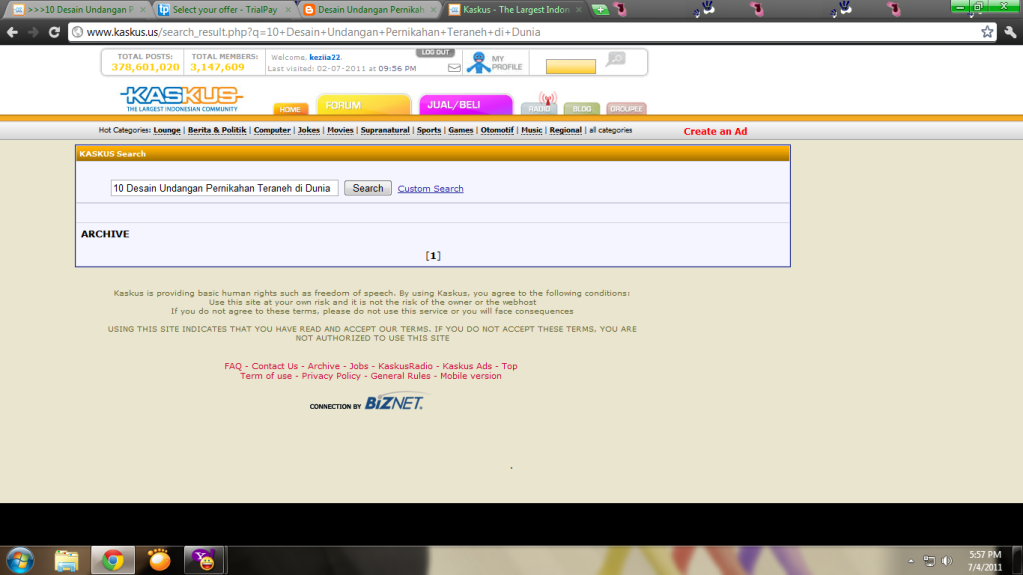Jump to Top via footer link
The width and height of the screenshot is (1023, 575).
click(510, 366)
